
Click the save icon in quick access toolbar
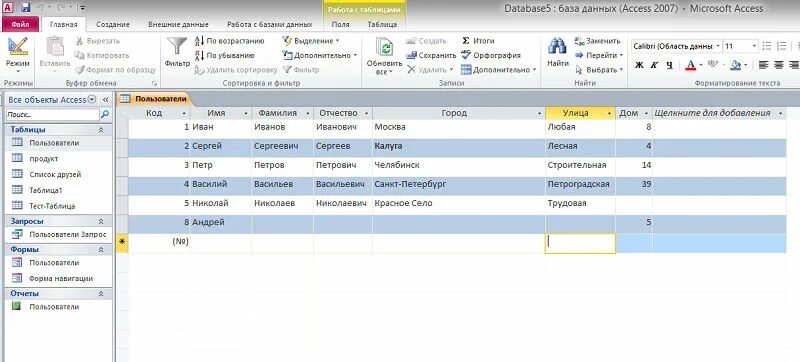pyautogui.click(x=26, y=8)
